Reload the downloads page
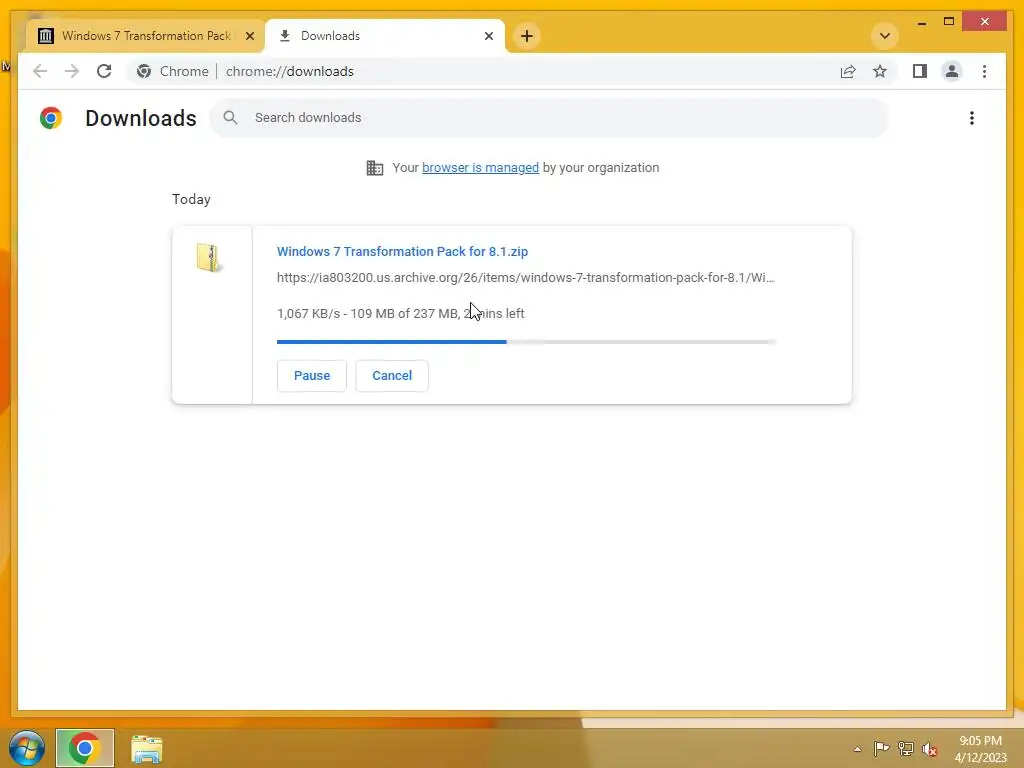 pos(104,71)
